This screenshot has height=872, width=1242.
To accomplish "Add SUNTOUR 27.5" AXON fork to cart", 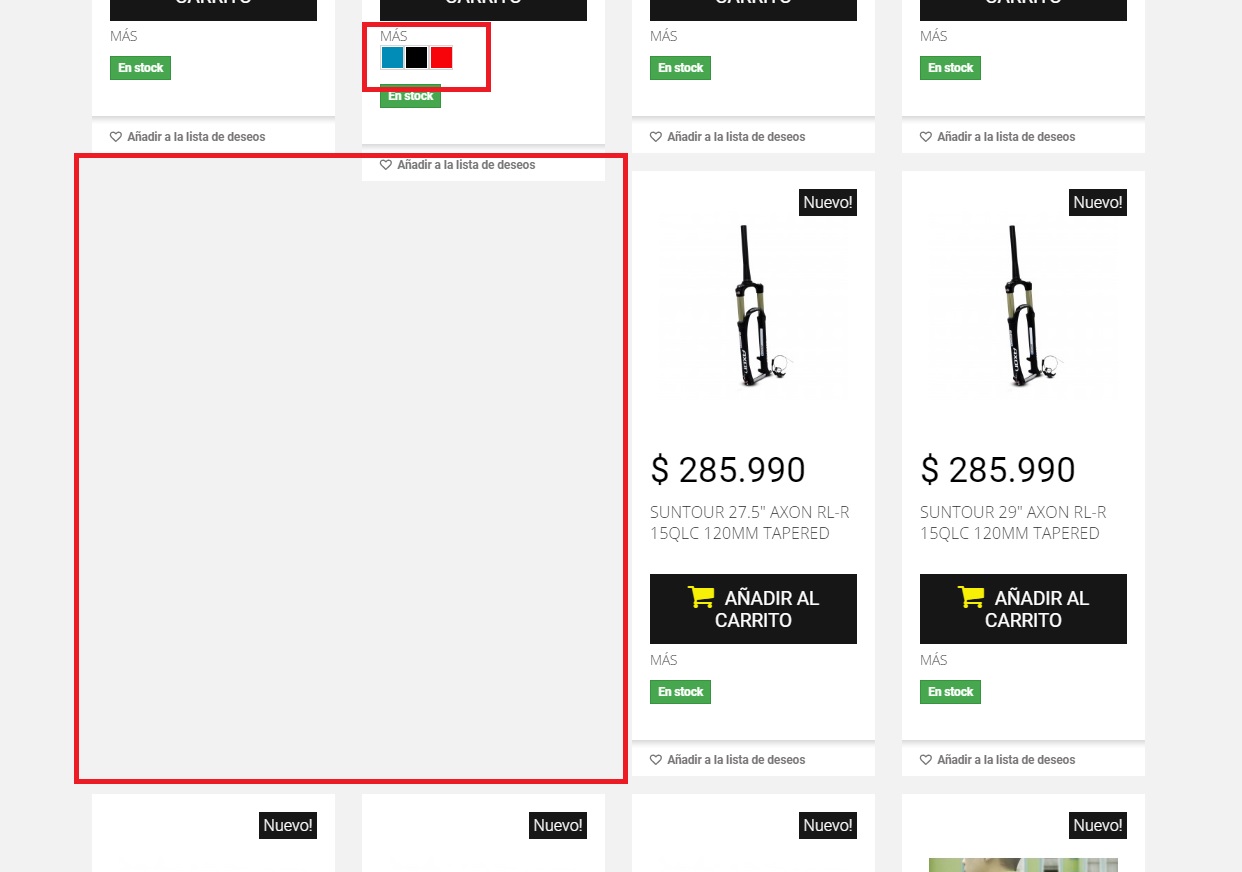I will tap(753, 609).
